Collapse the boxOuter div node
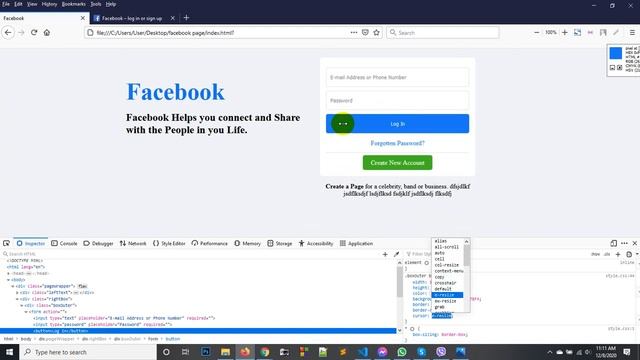This screenshot has width=640, height=360. click(x=22, y=305)
